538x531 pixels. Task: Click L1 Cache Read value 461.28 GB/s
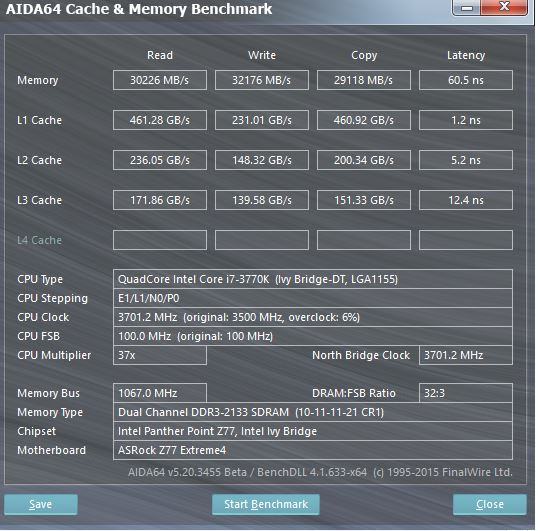pyautogui.click(x=160, y=120)
